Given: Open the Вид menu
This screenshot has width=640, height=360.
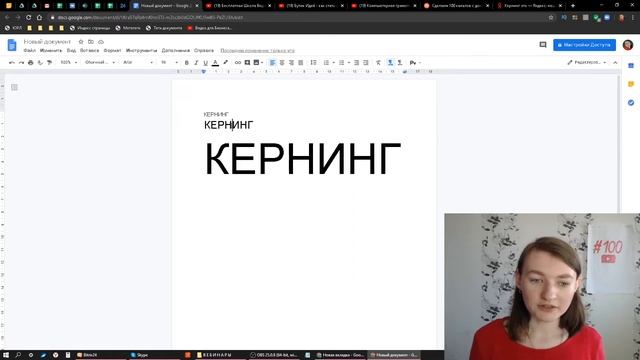Looking at the screenshot, I should pyautogui.click(x=71, y=51).
